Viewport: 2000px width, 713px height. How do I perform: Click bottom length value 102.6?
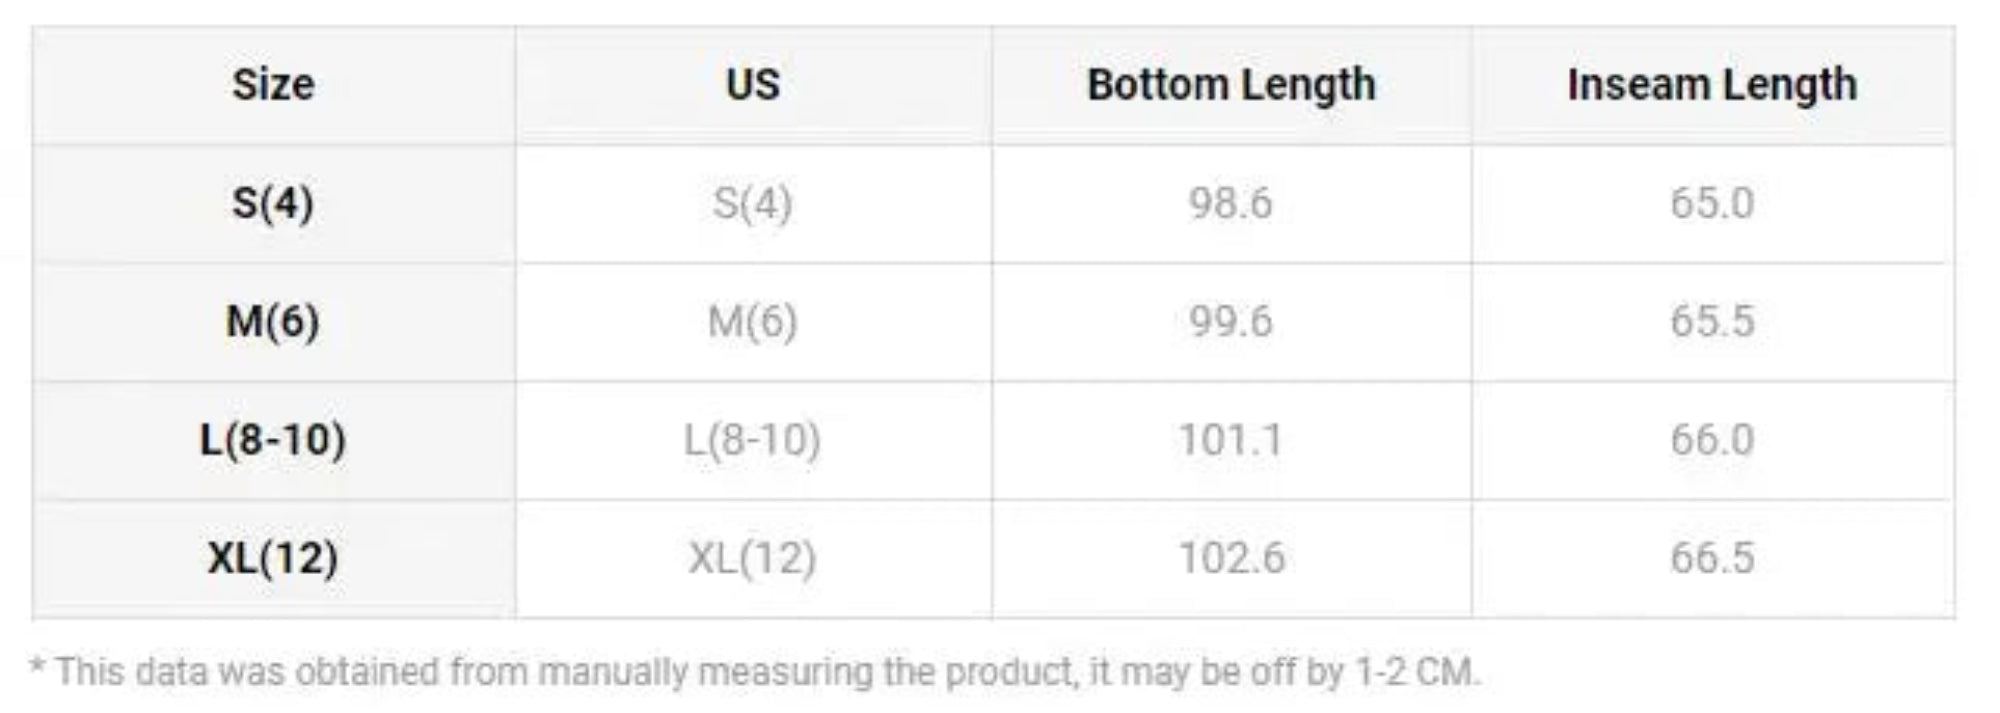point(1231,558)
